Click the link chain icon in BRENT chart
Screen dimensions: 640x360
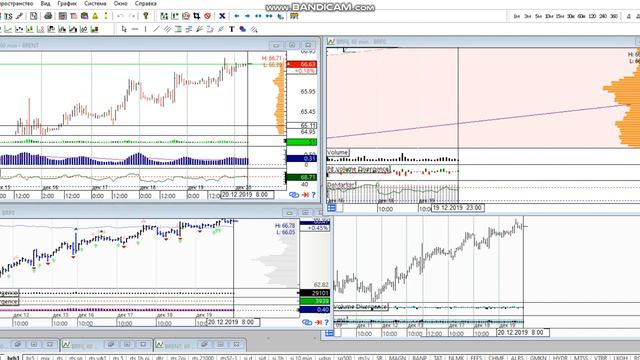294,195
